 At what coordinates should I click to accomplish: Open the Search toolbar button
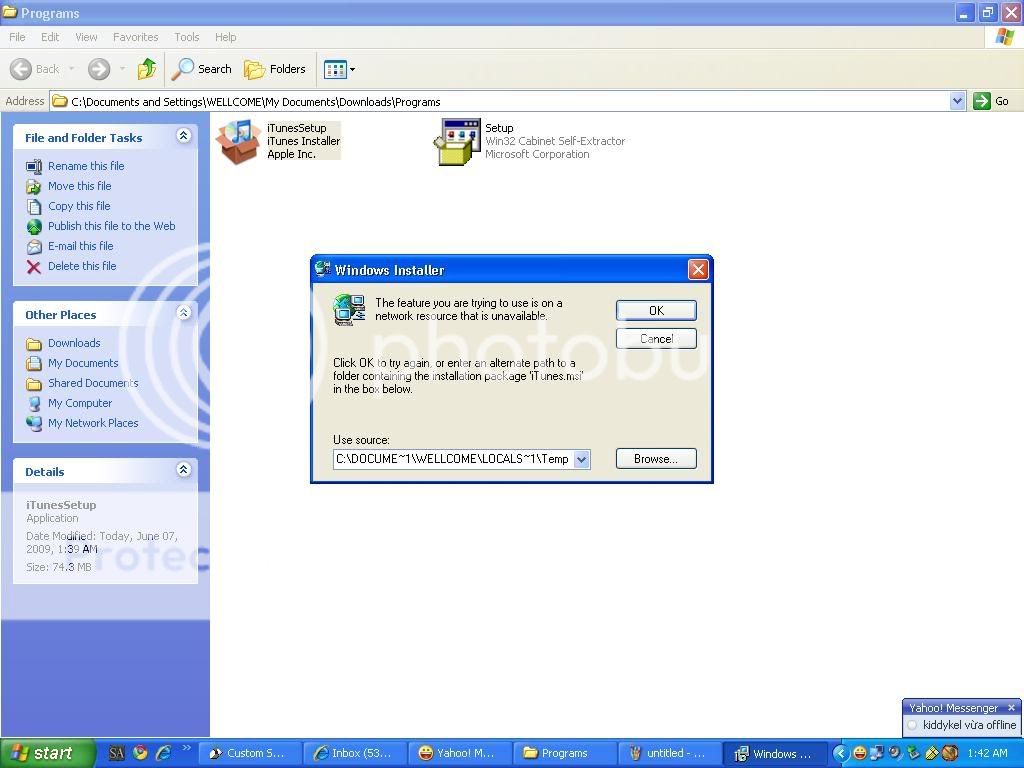202,69
